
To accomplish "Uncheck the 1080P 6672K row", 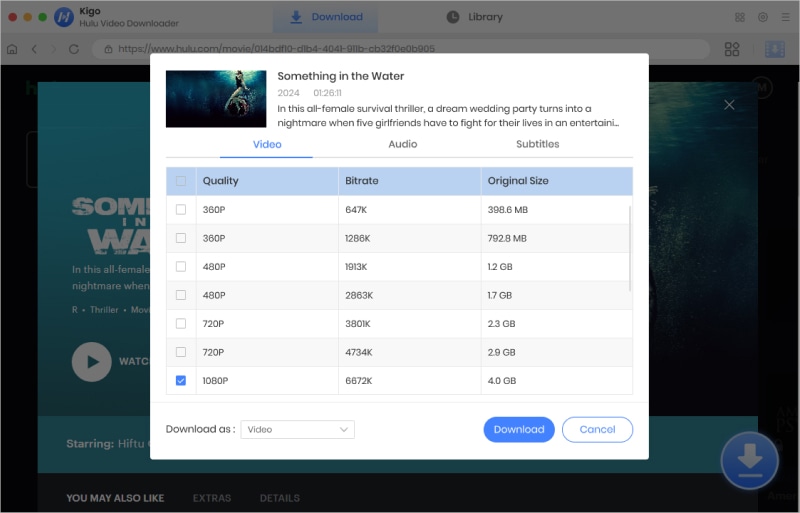I will point(181,381).
